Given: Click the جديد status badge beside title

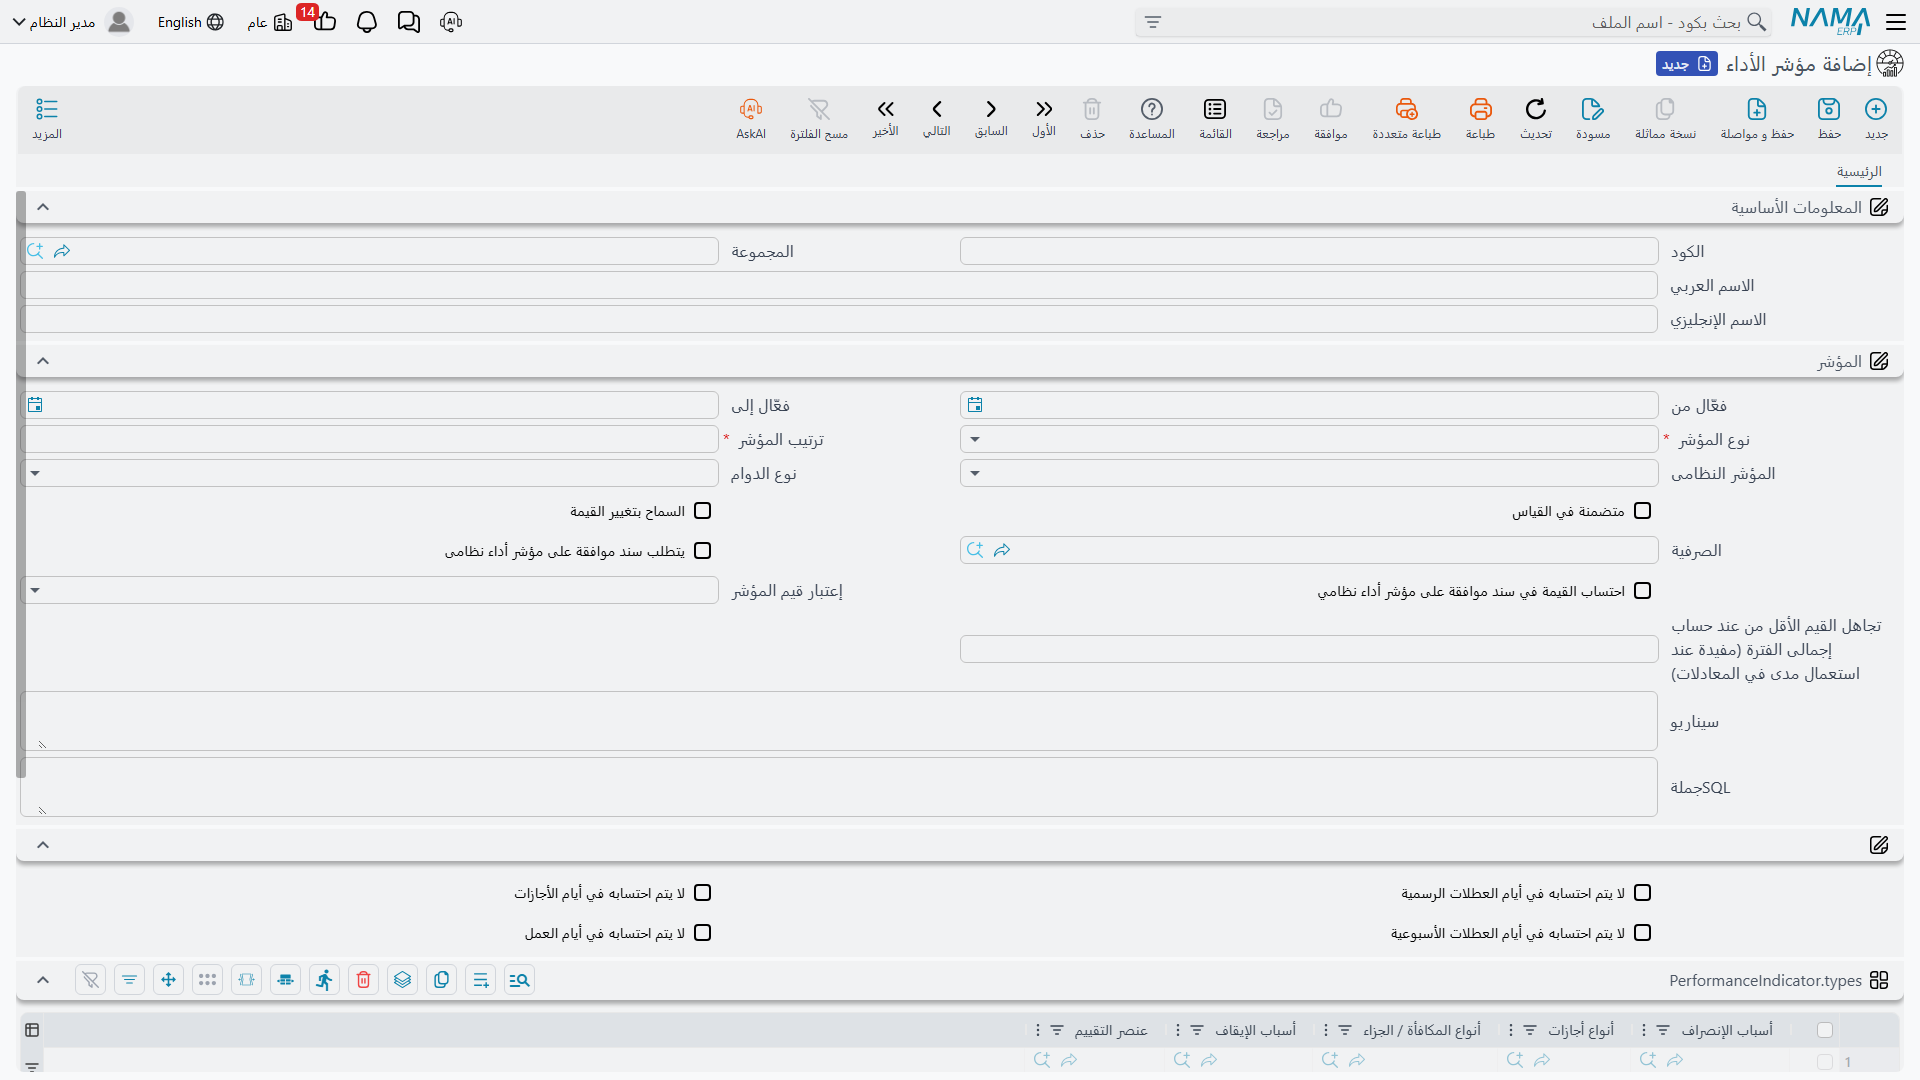Looking at the screenshot, I should (1687, 64).
